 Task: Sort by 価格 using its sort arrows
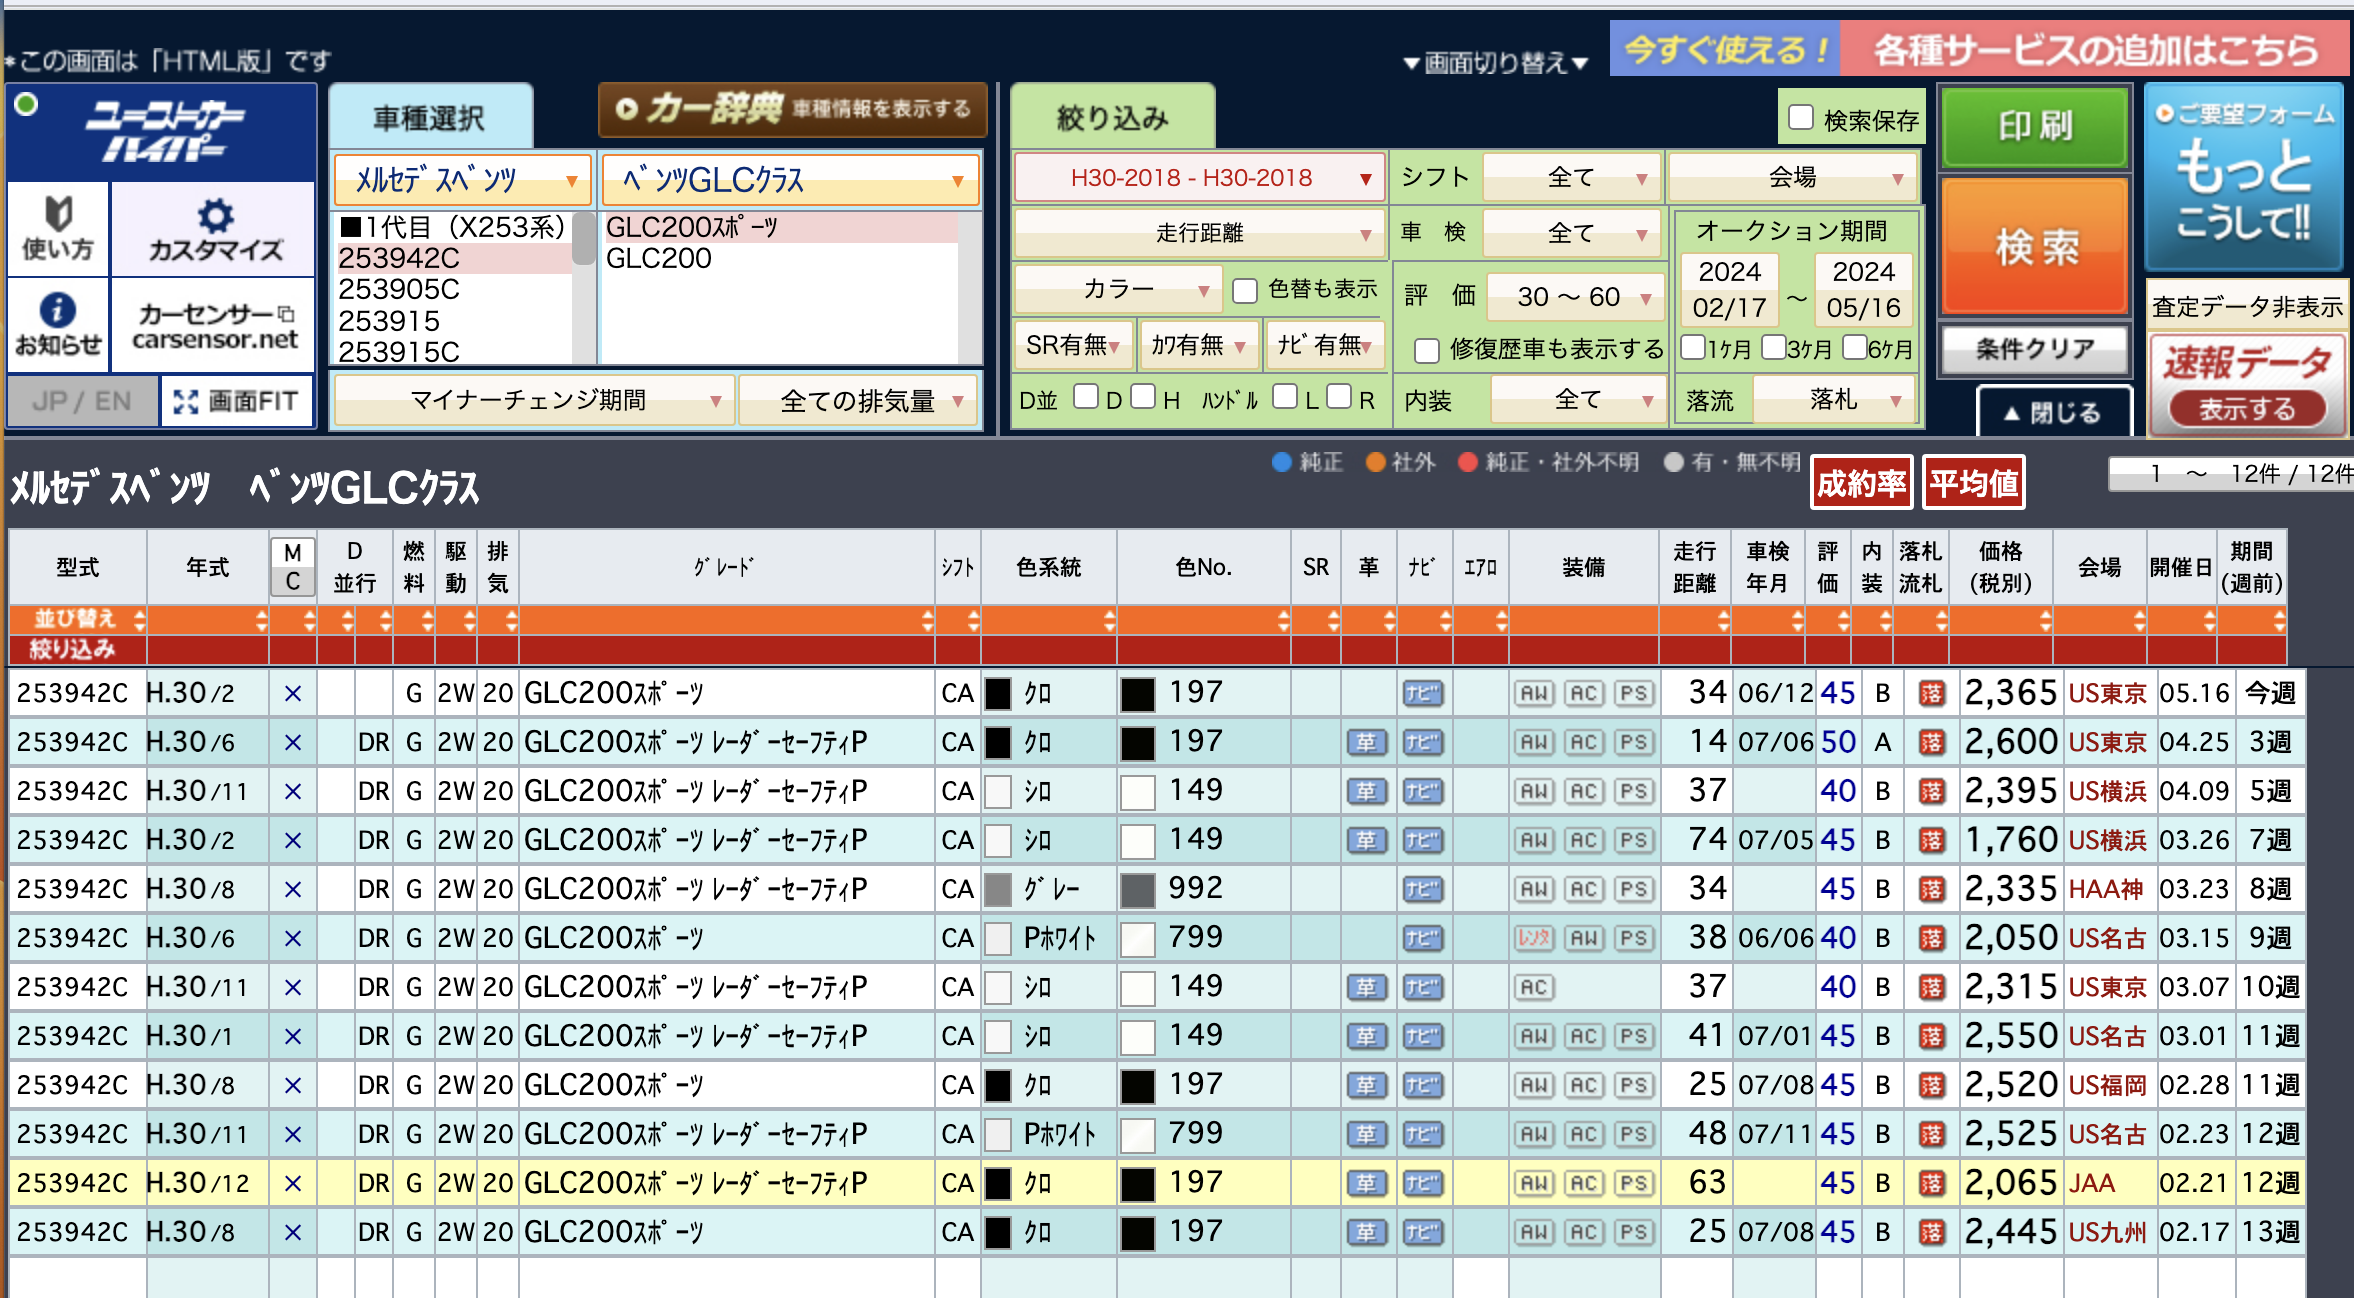[x=2045, y=620]
